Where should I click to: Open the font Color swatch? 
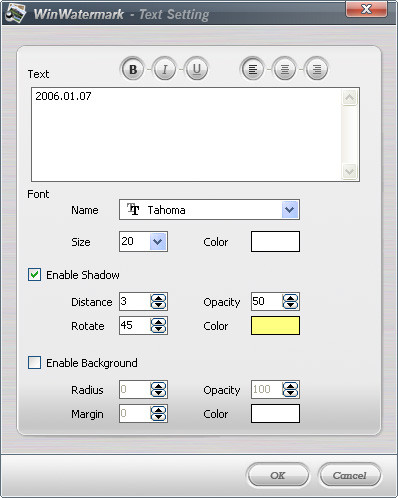click(275, 242)
